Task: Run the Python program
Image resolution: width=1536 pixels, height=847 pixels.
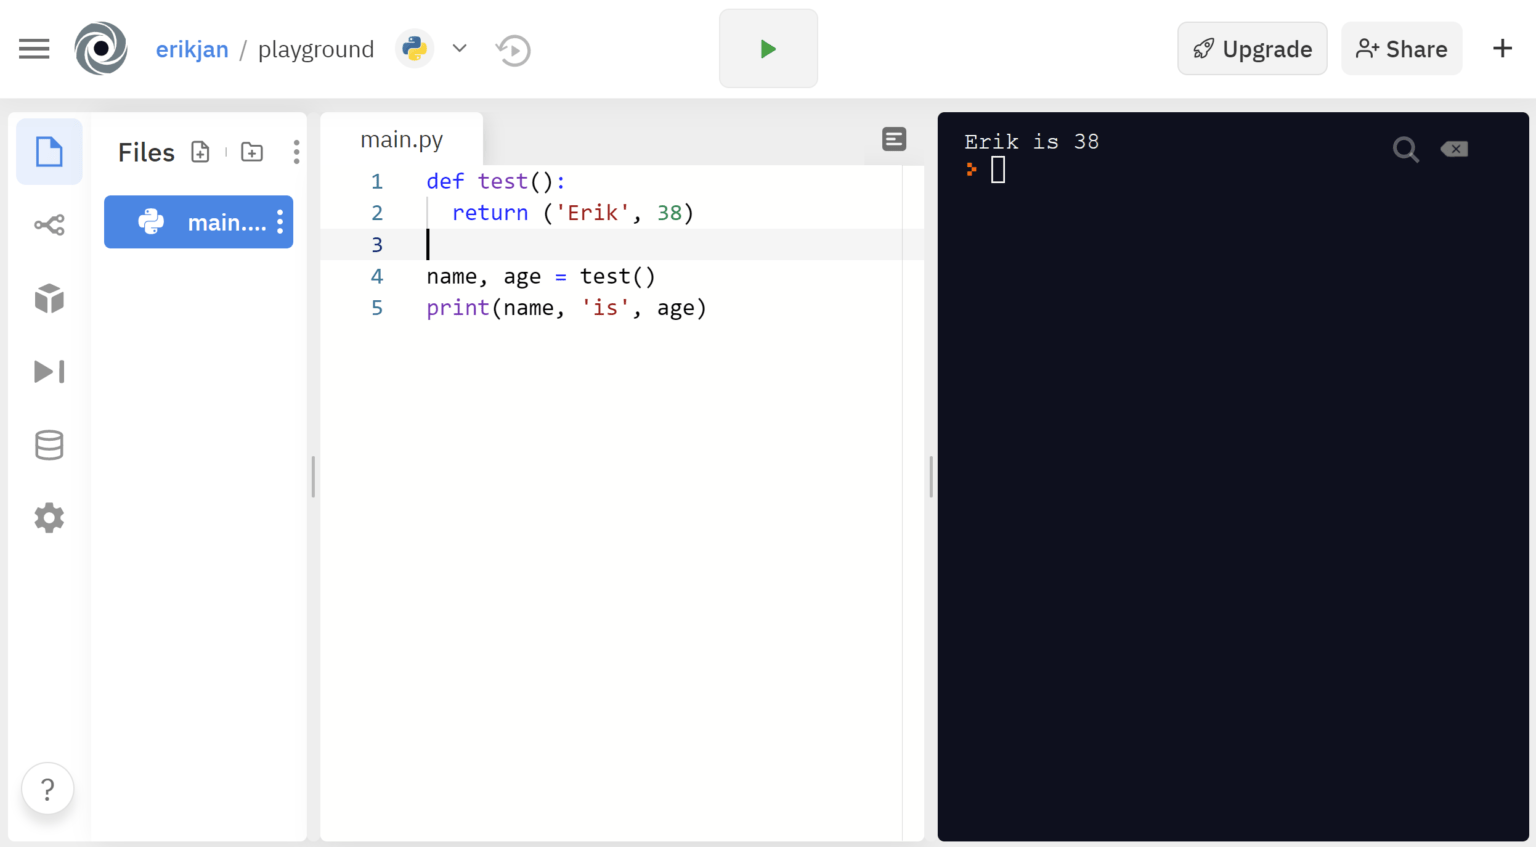Action: tap(768, 48)
